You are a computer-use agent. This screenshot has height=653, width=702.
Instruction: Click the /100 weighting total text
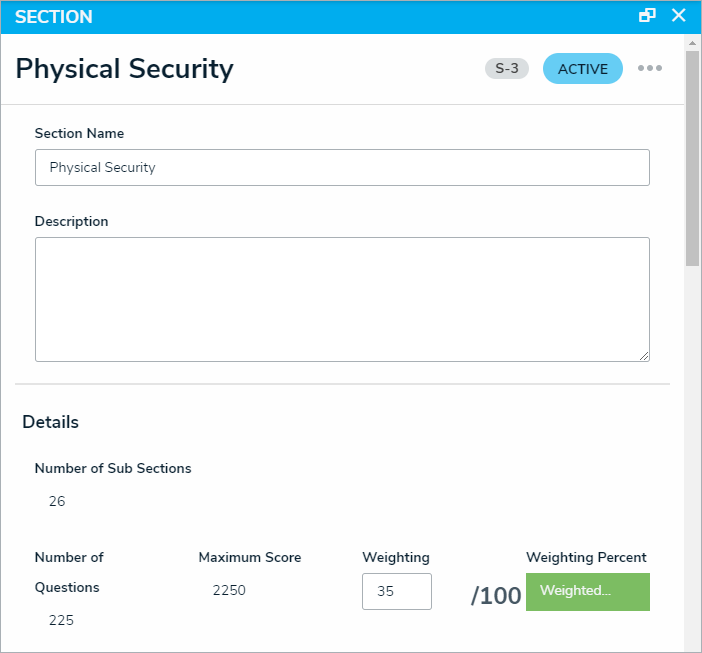[496, 596]
